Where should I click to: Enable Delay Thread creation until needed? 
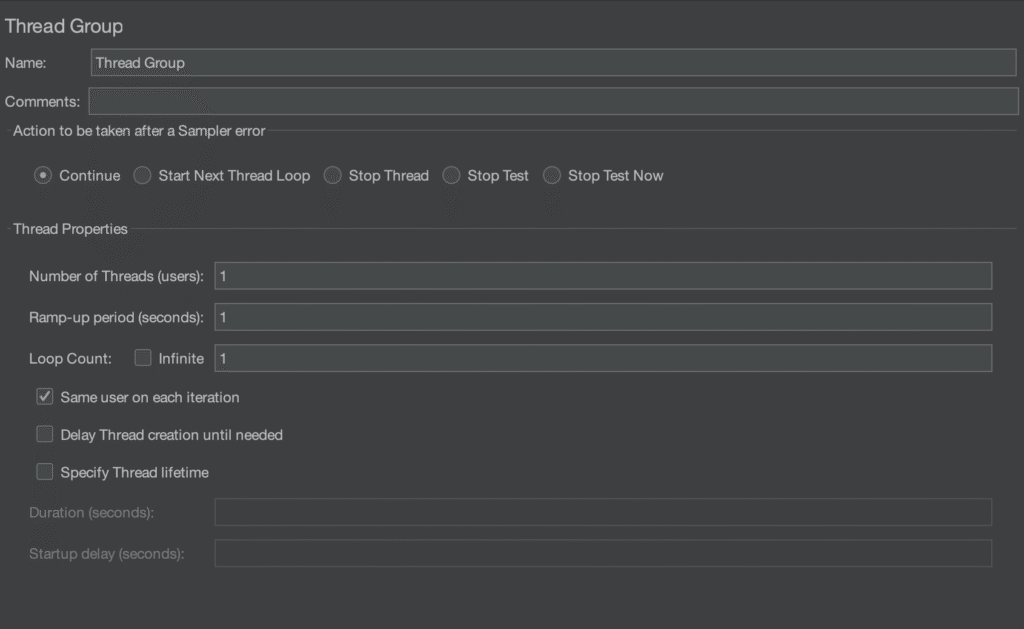(45, 435)
